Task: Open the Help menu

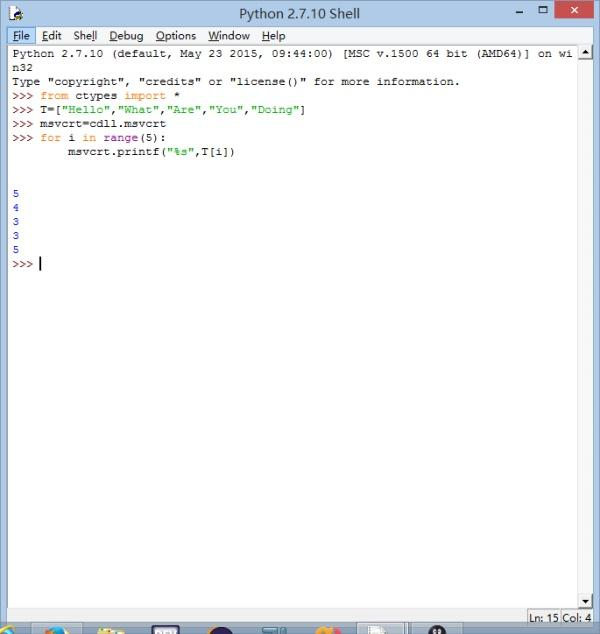Action: pos(273,36)
